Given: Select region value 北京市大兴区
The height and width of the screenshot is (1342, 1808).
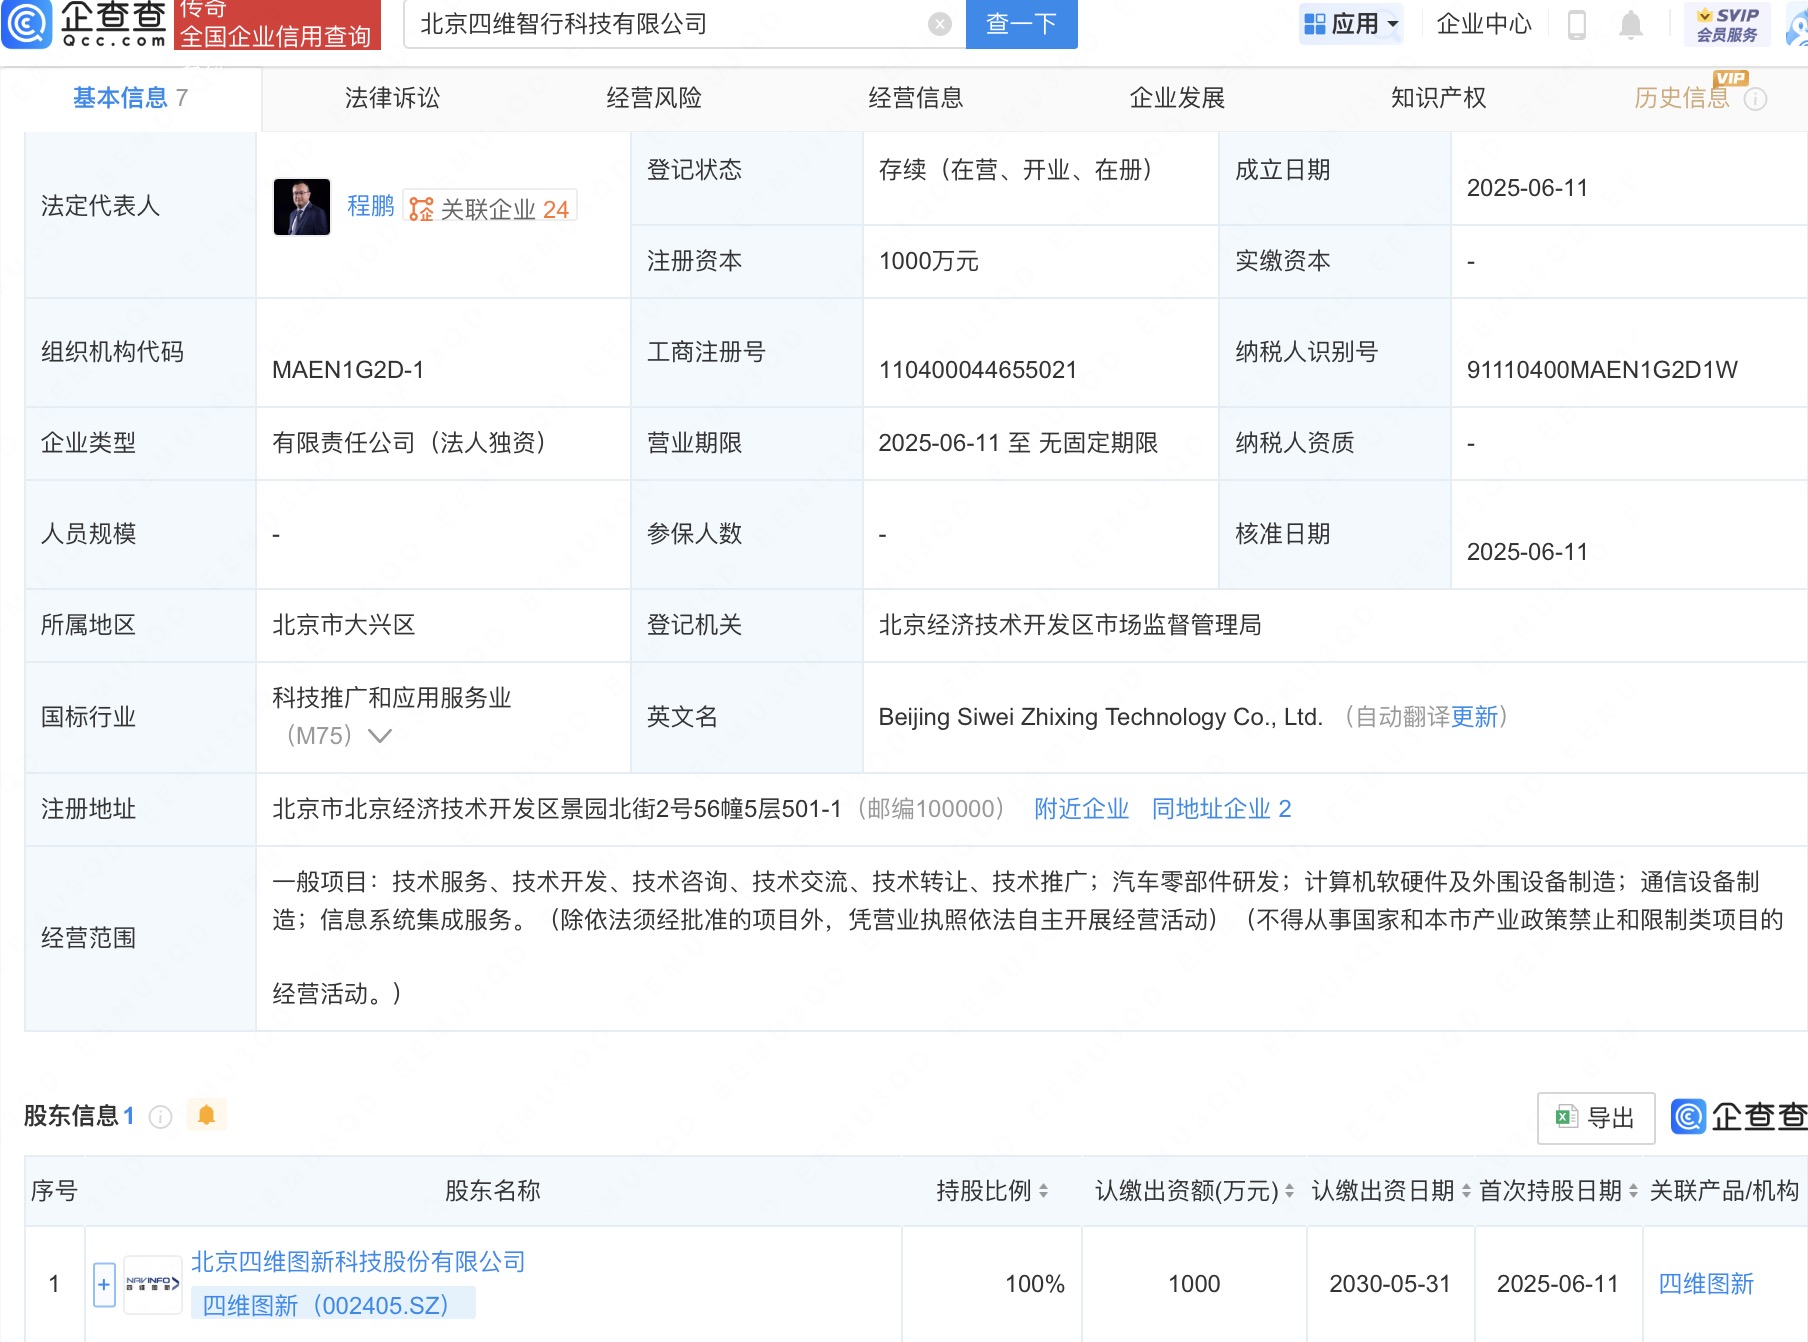Looking at the screenshot, I should click(x=343, y=625).
